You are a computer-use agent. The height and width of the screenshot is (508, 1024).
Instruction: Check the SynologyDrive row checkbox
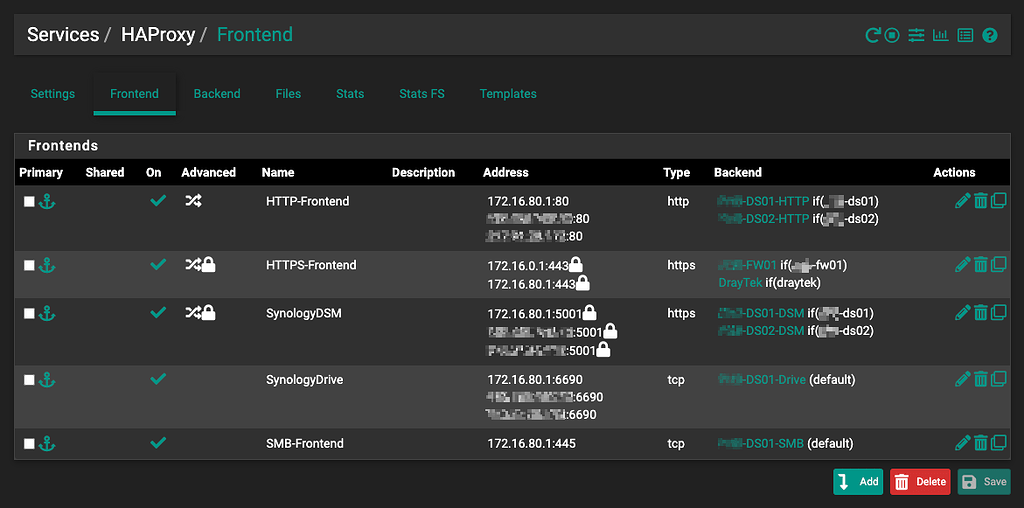tap(29, 379)
